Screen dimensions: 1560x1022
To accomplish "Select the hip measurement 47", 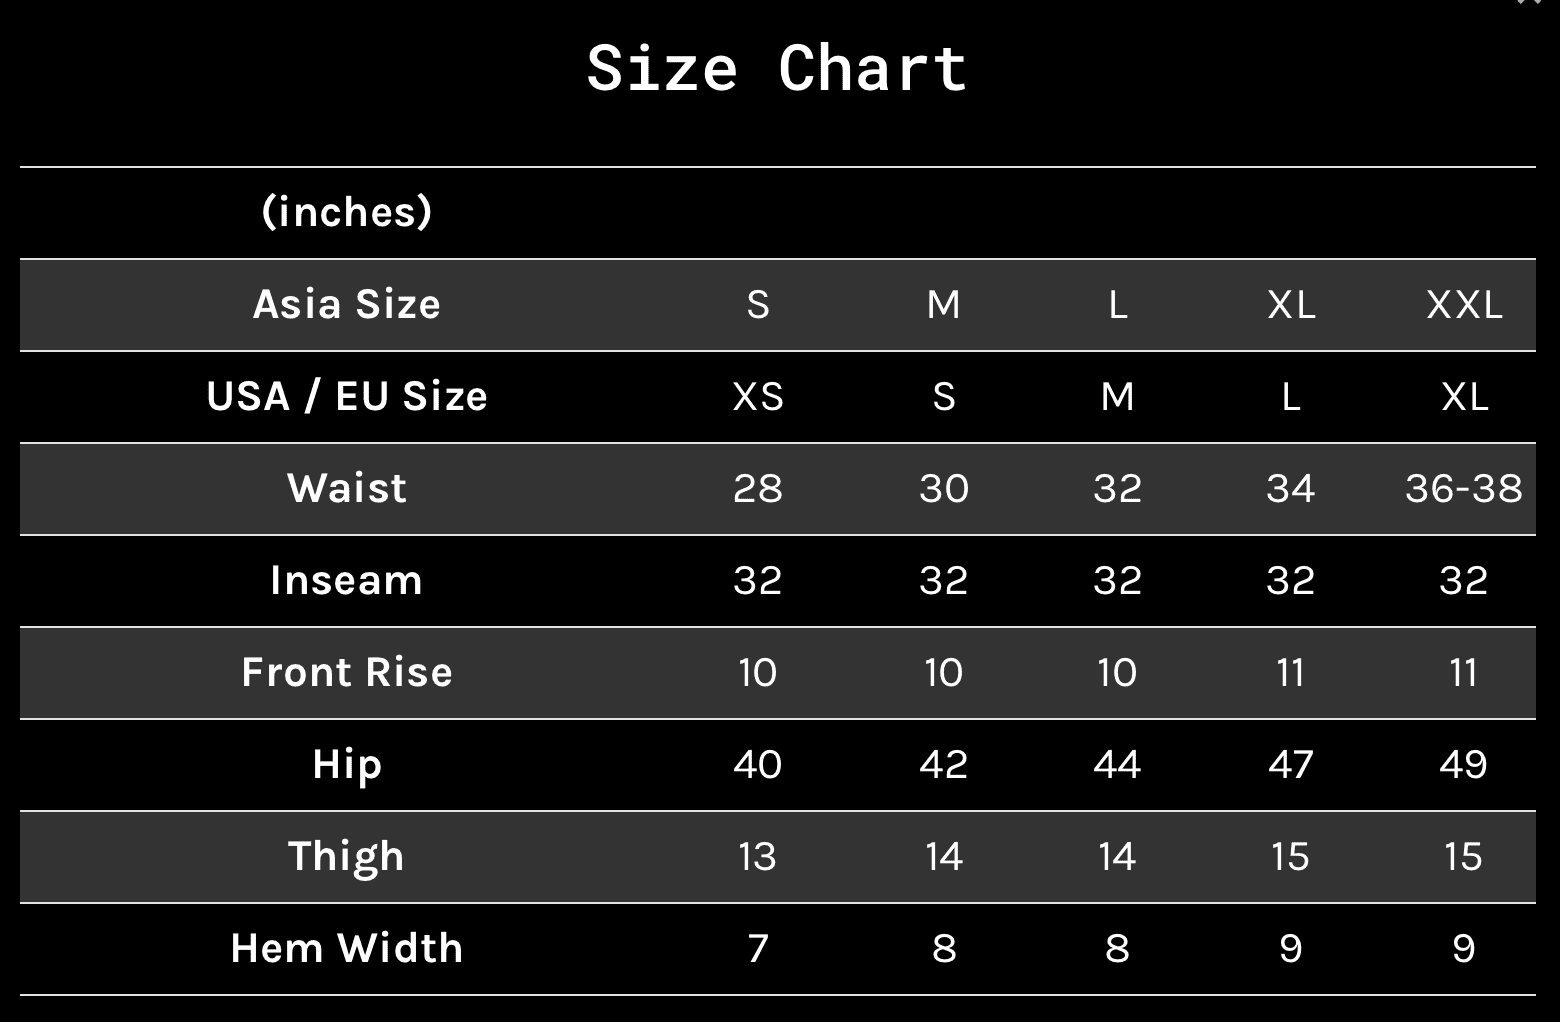I will pyautogui.click(x=1291, y=764).
